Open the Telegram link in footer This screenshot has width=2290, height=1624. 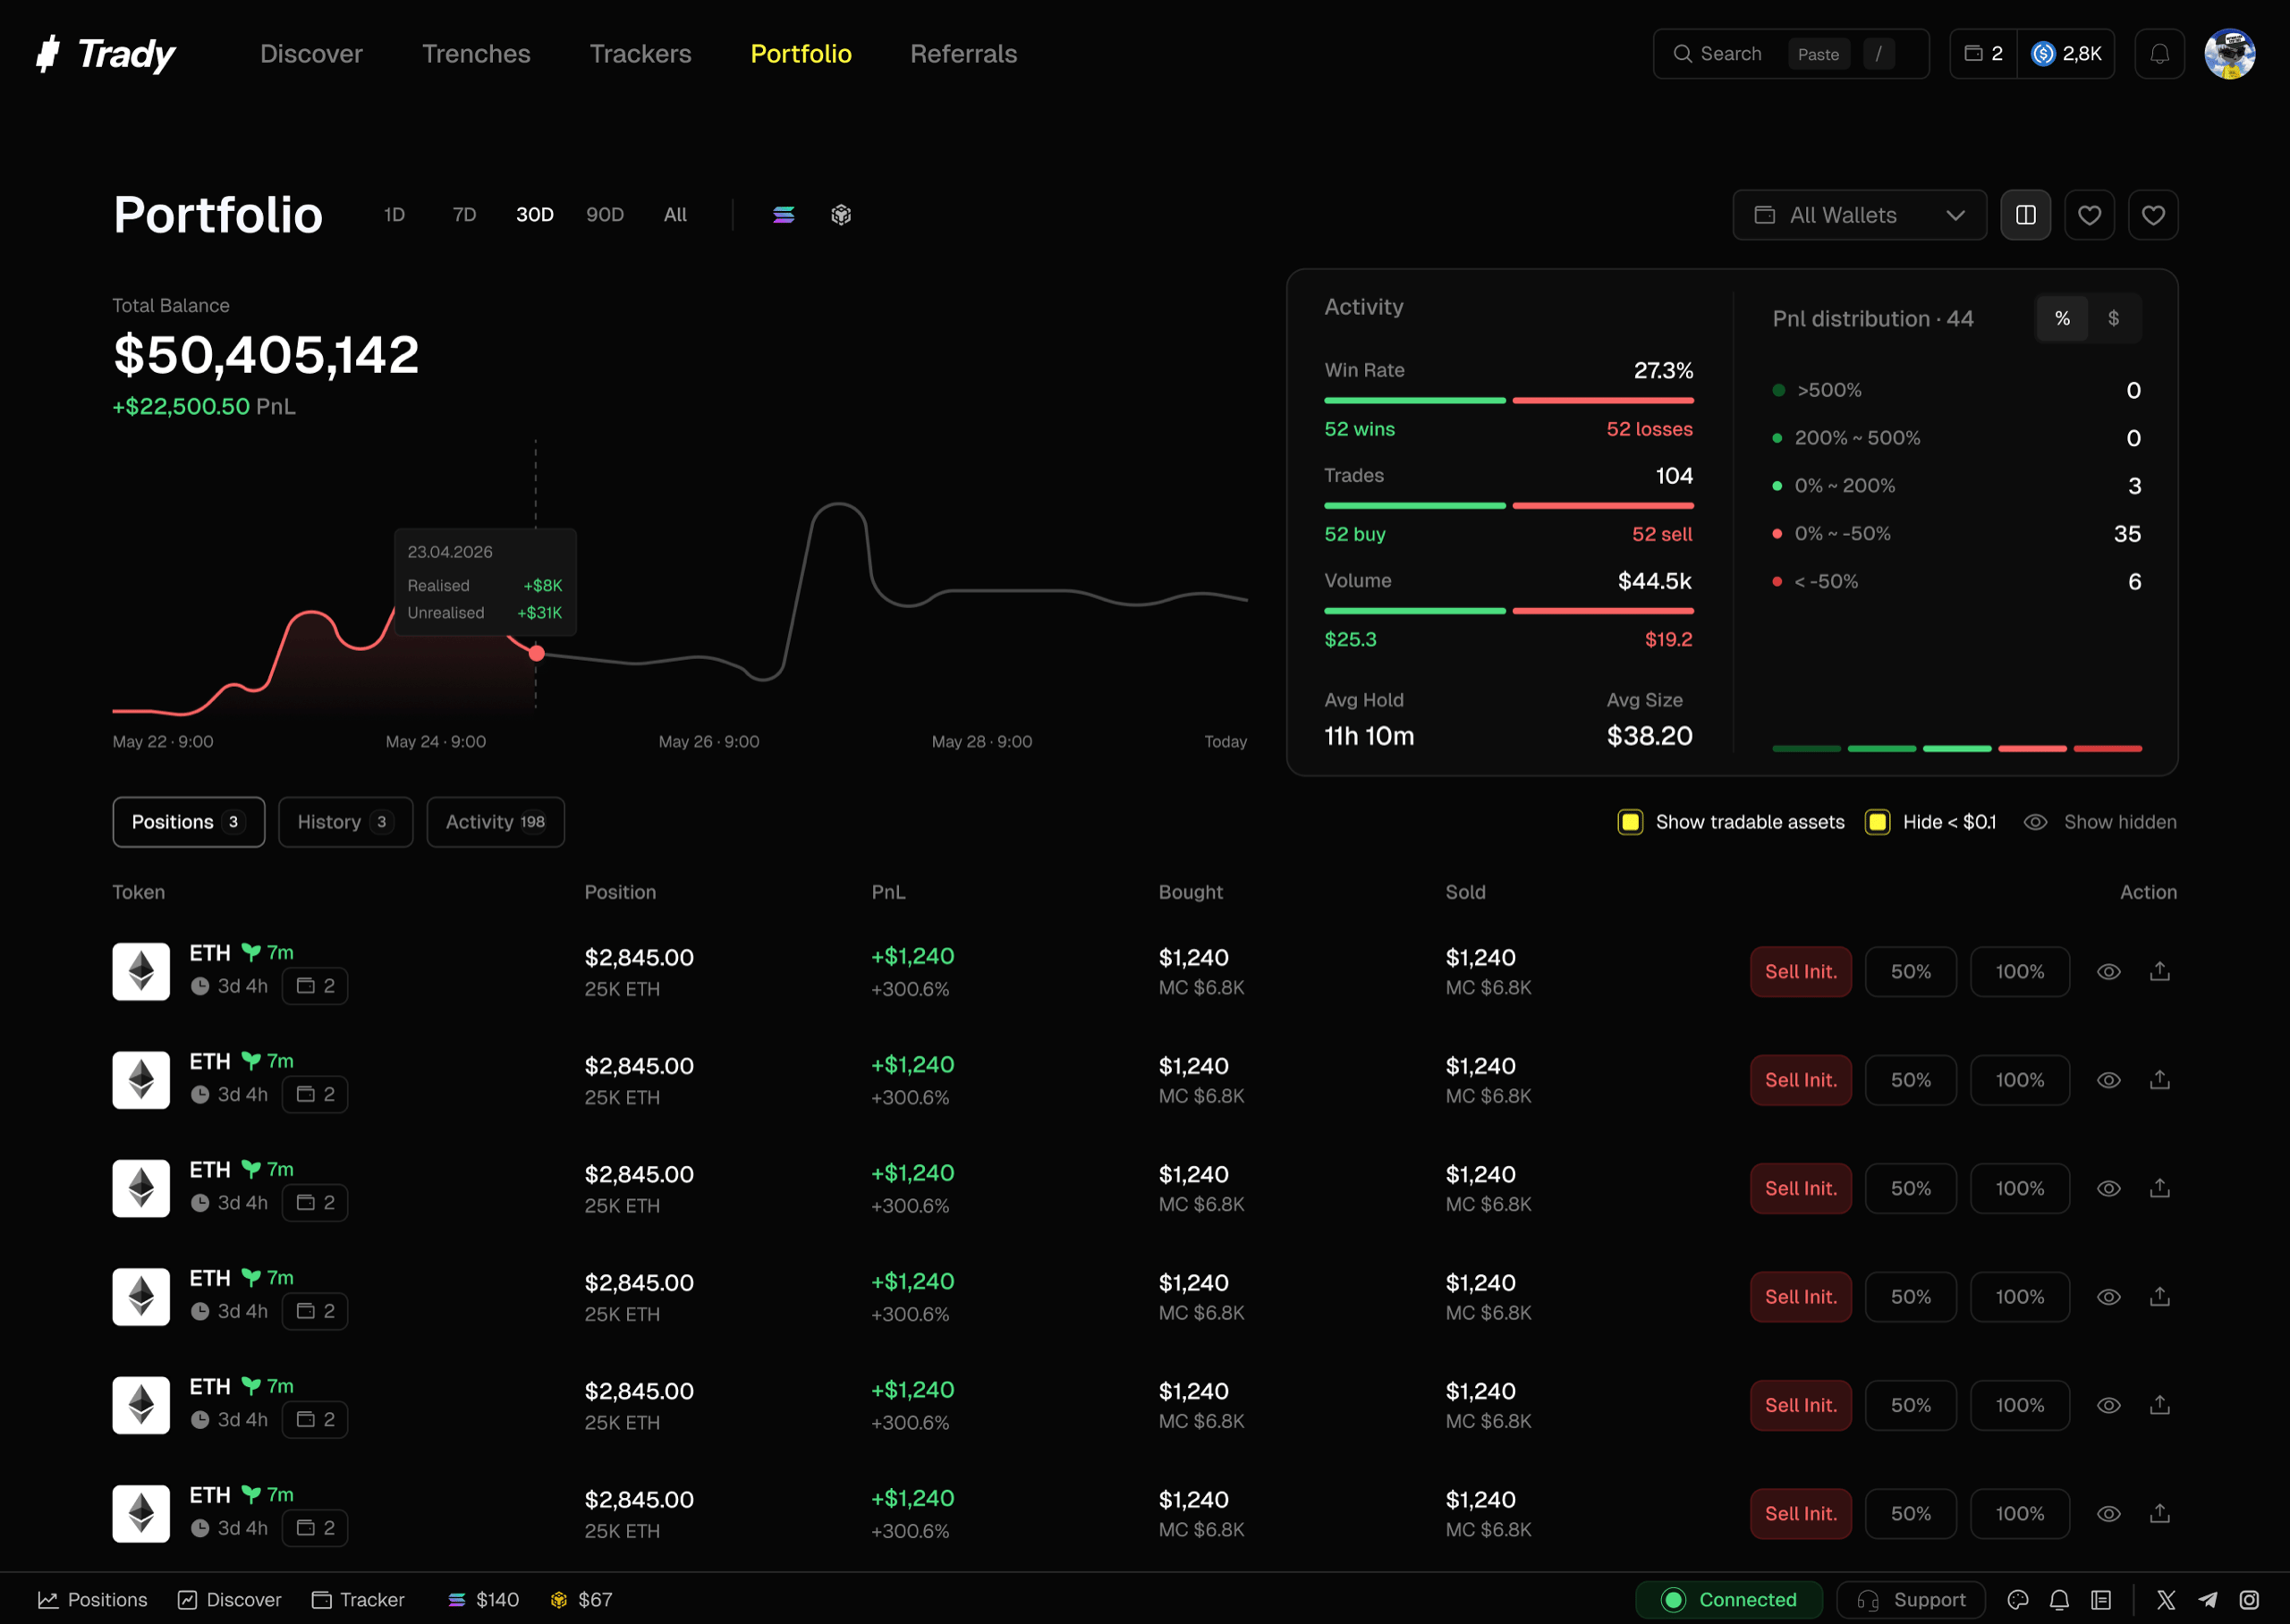coord(2207,1599)
